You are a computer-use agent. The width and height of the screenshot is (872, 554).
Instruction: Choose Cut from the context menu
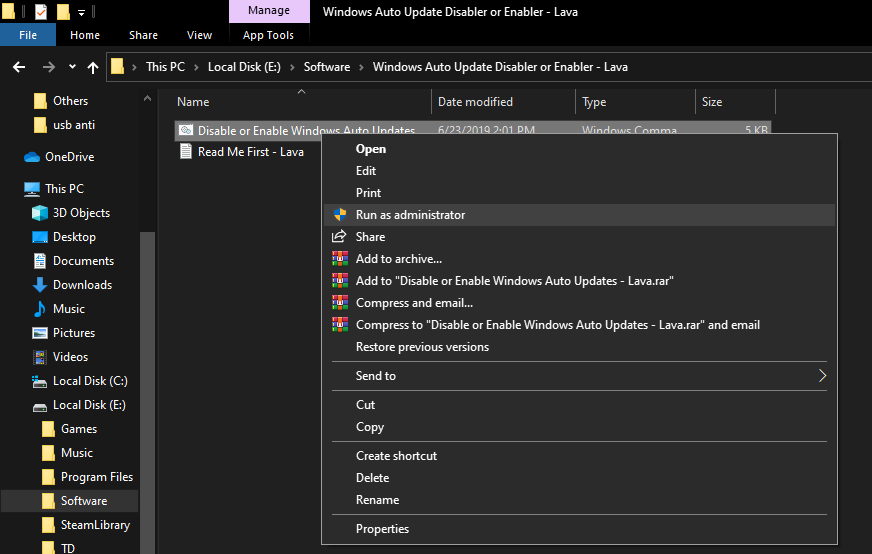tap(579, 405)
